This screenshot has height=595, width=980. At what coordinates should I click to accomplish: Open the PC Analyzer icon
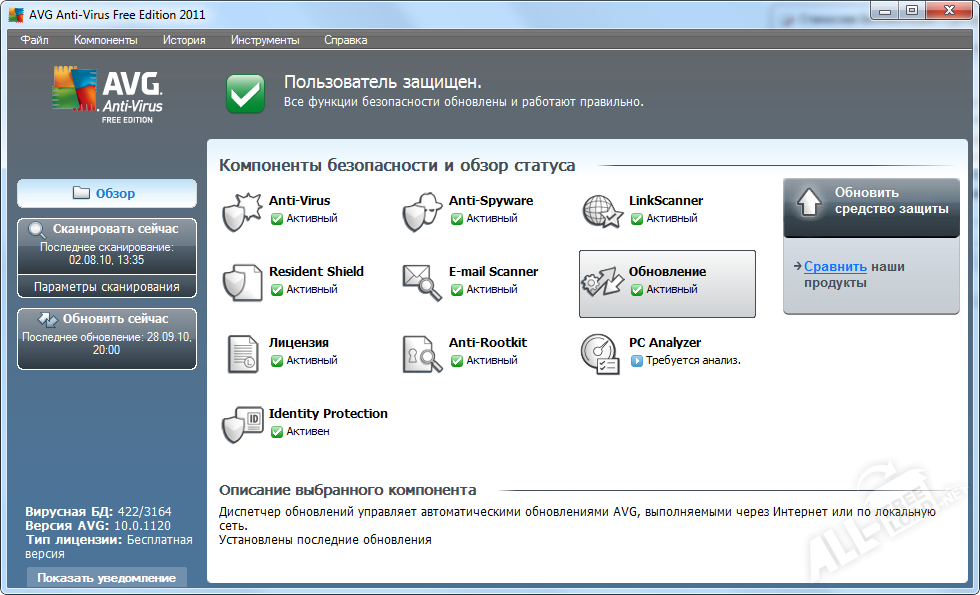[601, 353]
